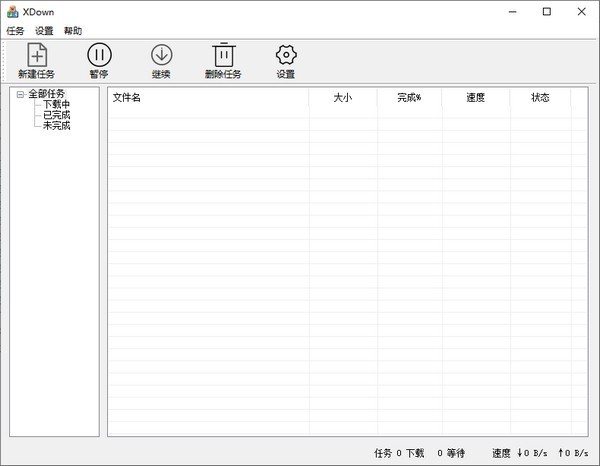The width and height of the screenshot is (600, 466).
Task: Open the 帮助 menu
Action: [x=73, y=31]
